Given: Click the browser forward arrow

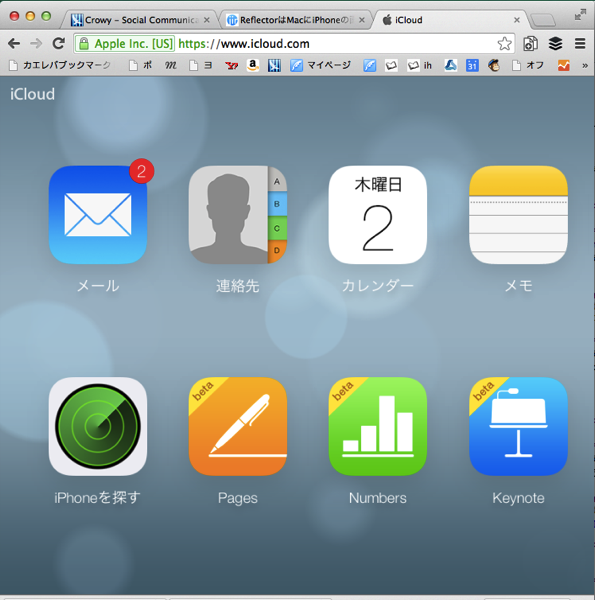Looking at the screenshot, I should pyautogui.click(x=36, y=44).
